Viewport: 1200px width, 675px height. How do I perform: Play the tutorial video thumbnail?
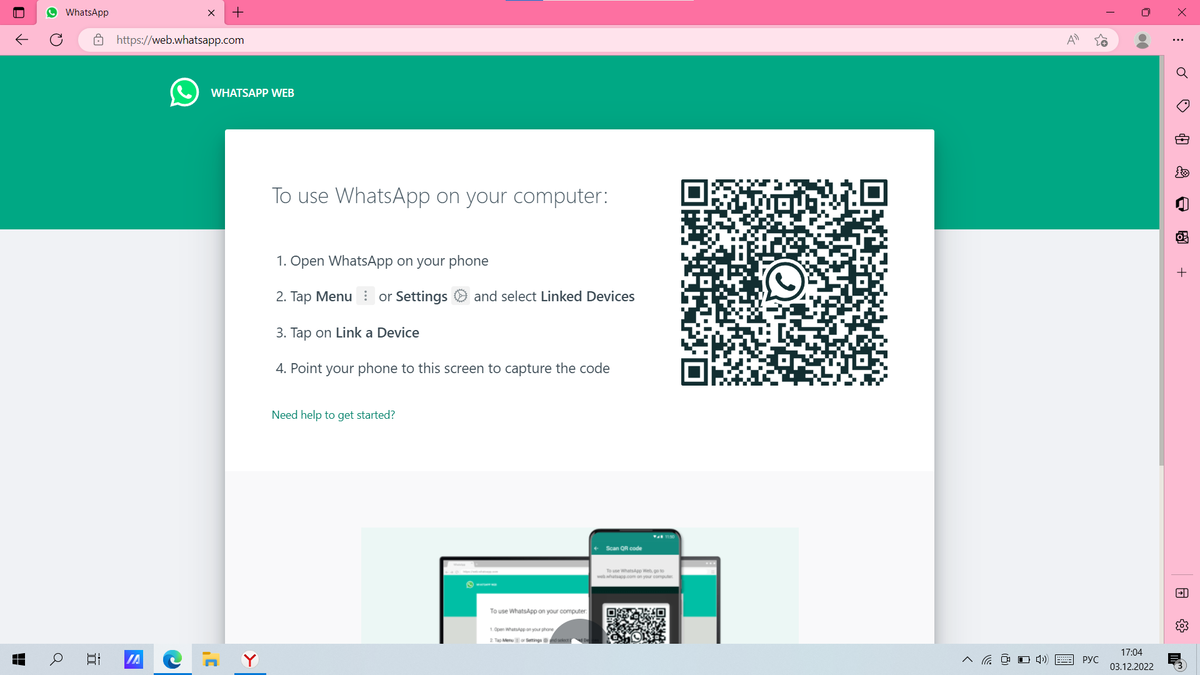(579, 585)
